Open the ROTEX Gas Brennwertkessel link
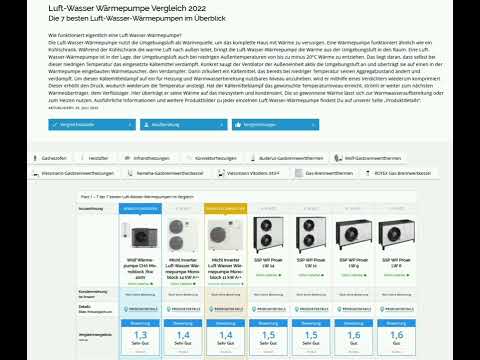The height and width of the screenshot is (360, 480). (402, 173)
